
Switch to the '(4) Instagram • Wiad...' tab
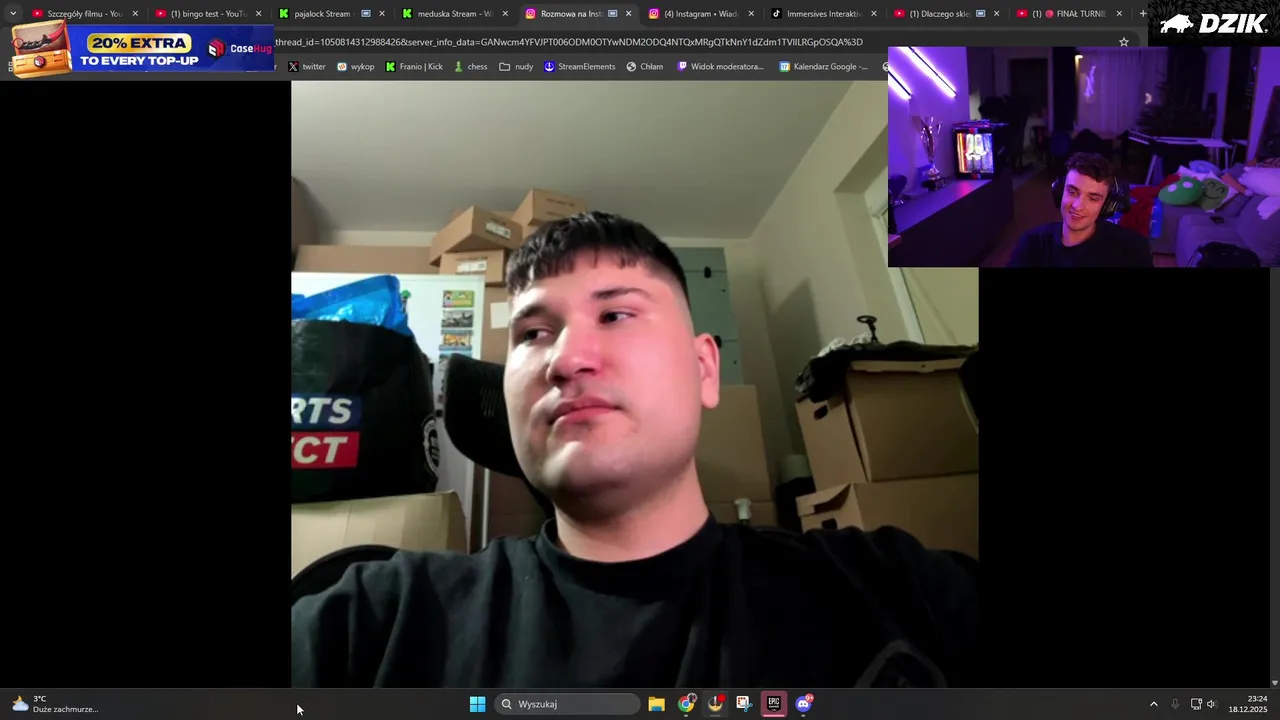[x=700, y=14]
